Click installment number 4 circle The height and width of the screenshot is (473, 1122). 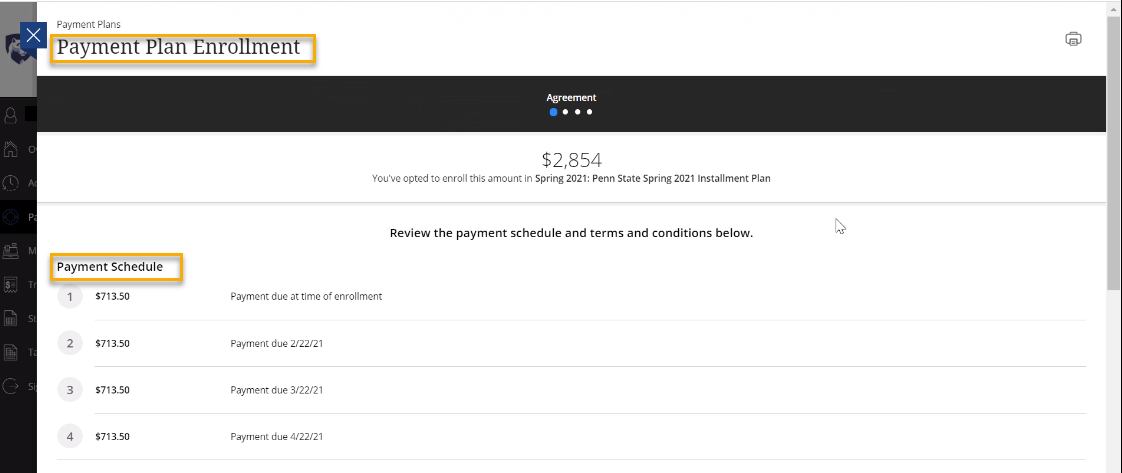click(x=70, y=437)
